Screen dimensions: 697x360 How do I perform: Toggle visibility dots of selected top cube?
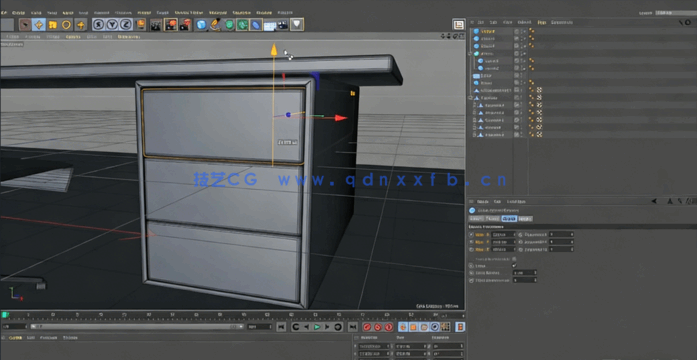(522, 31)
